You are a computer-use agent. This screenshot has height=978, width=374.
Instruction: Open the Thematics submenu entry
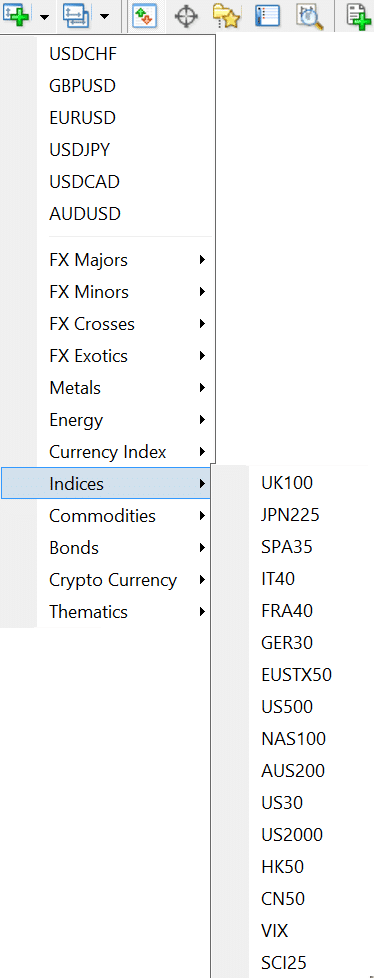(126, 612)
